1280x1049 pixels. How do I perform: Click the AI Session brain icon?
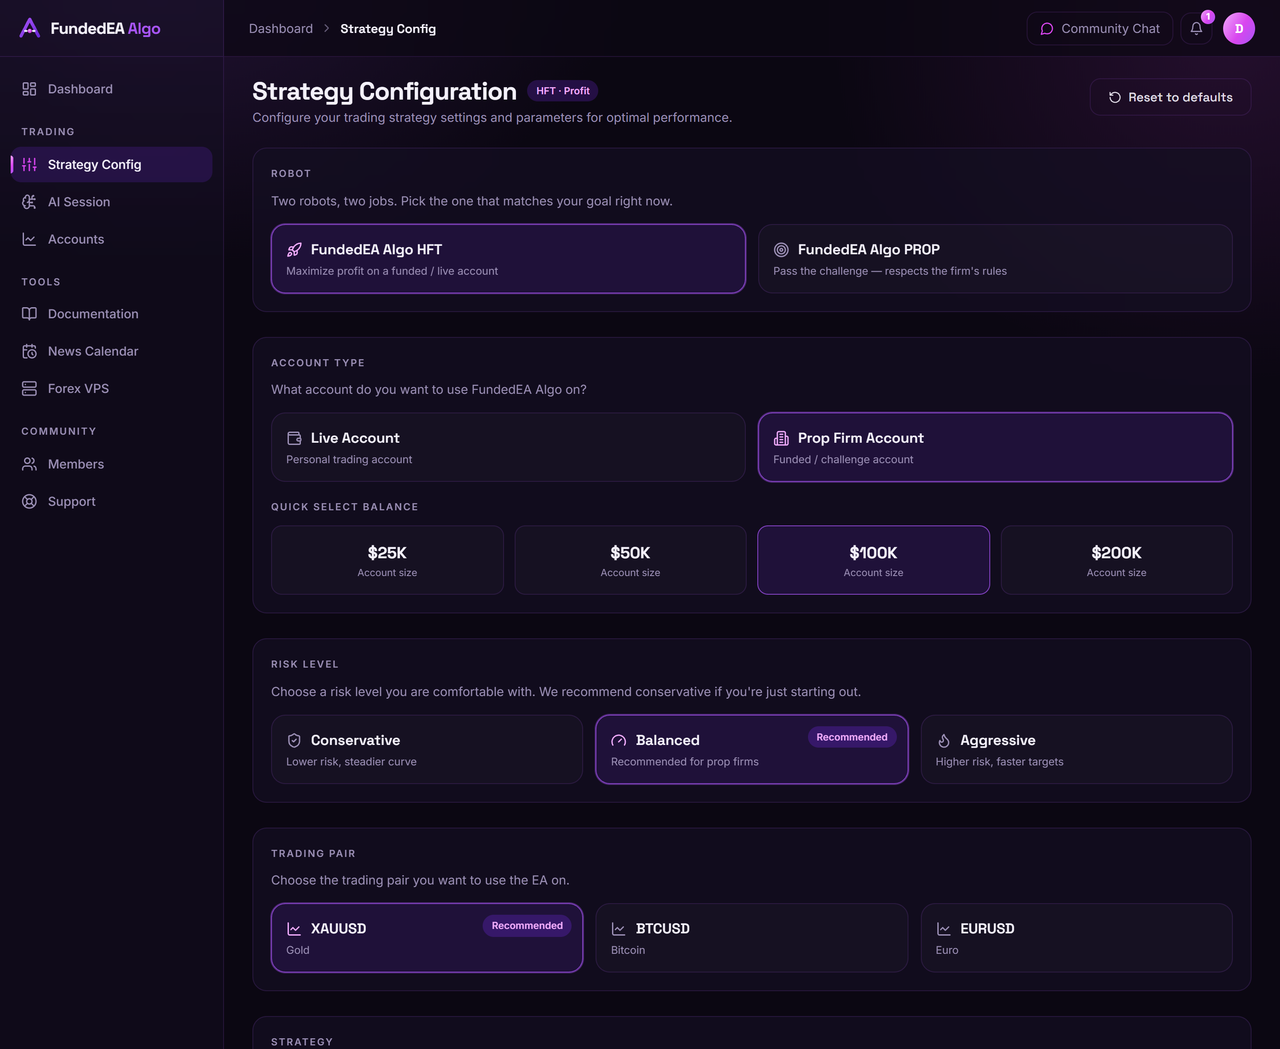click(x=29, y=202)
